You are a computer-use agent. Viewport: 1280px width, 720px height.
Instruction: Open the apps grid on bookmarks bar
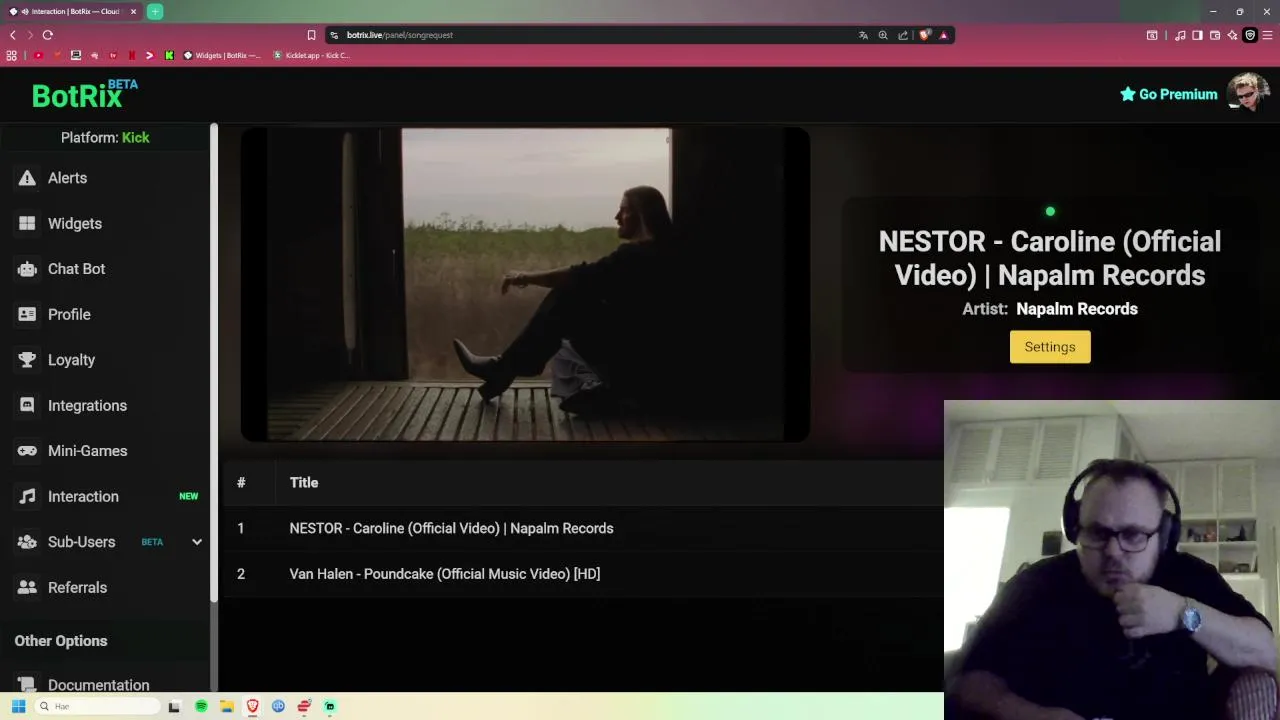click(12, 56)
